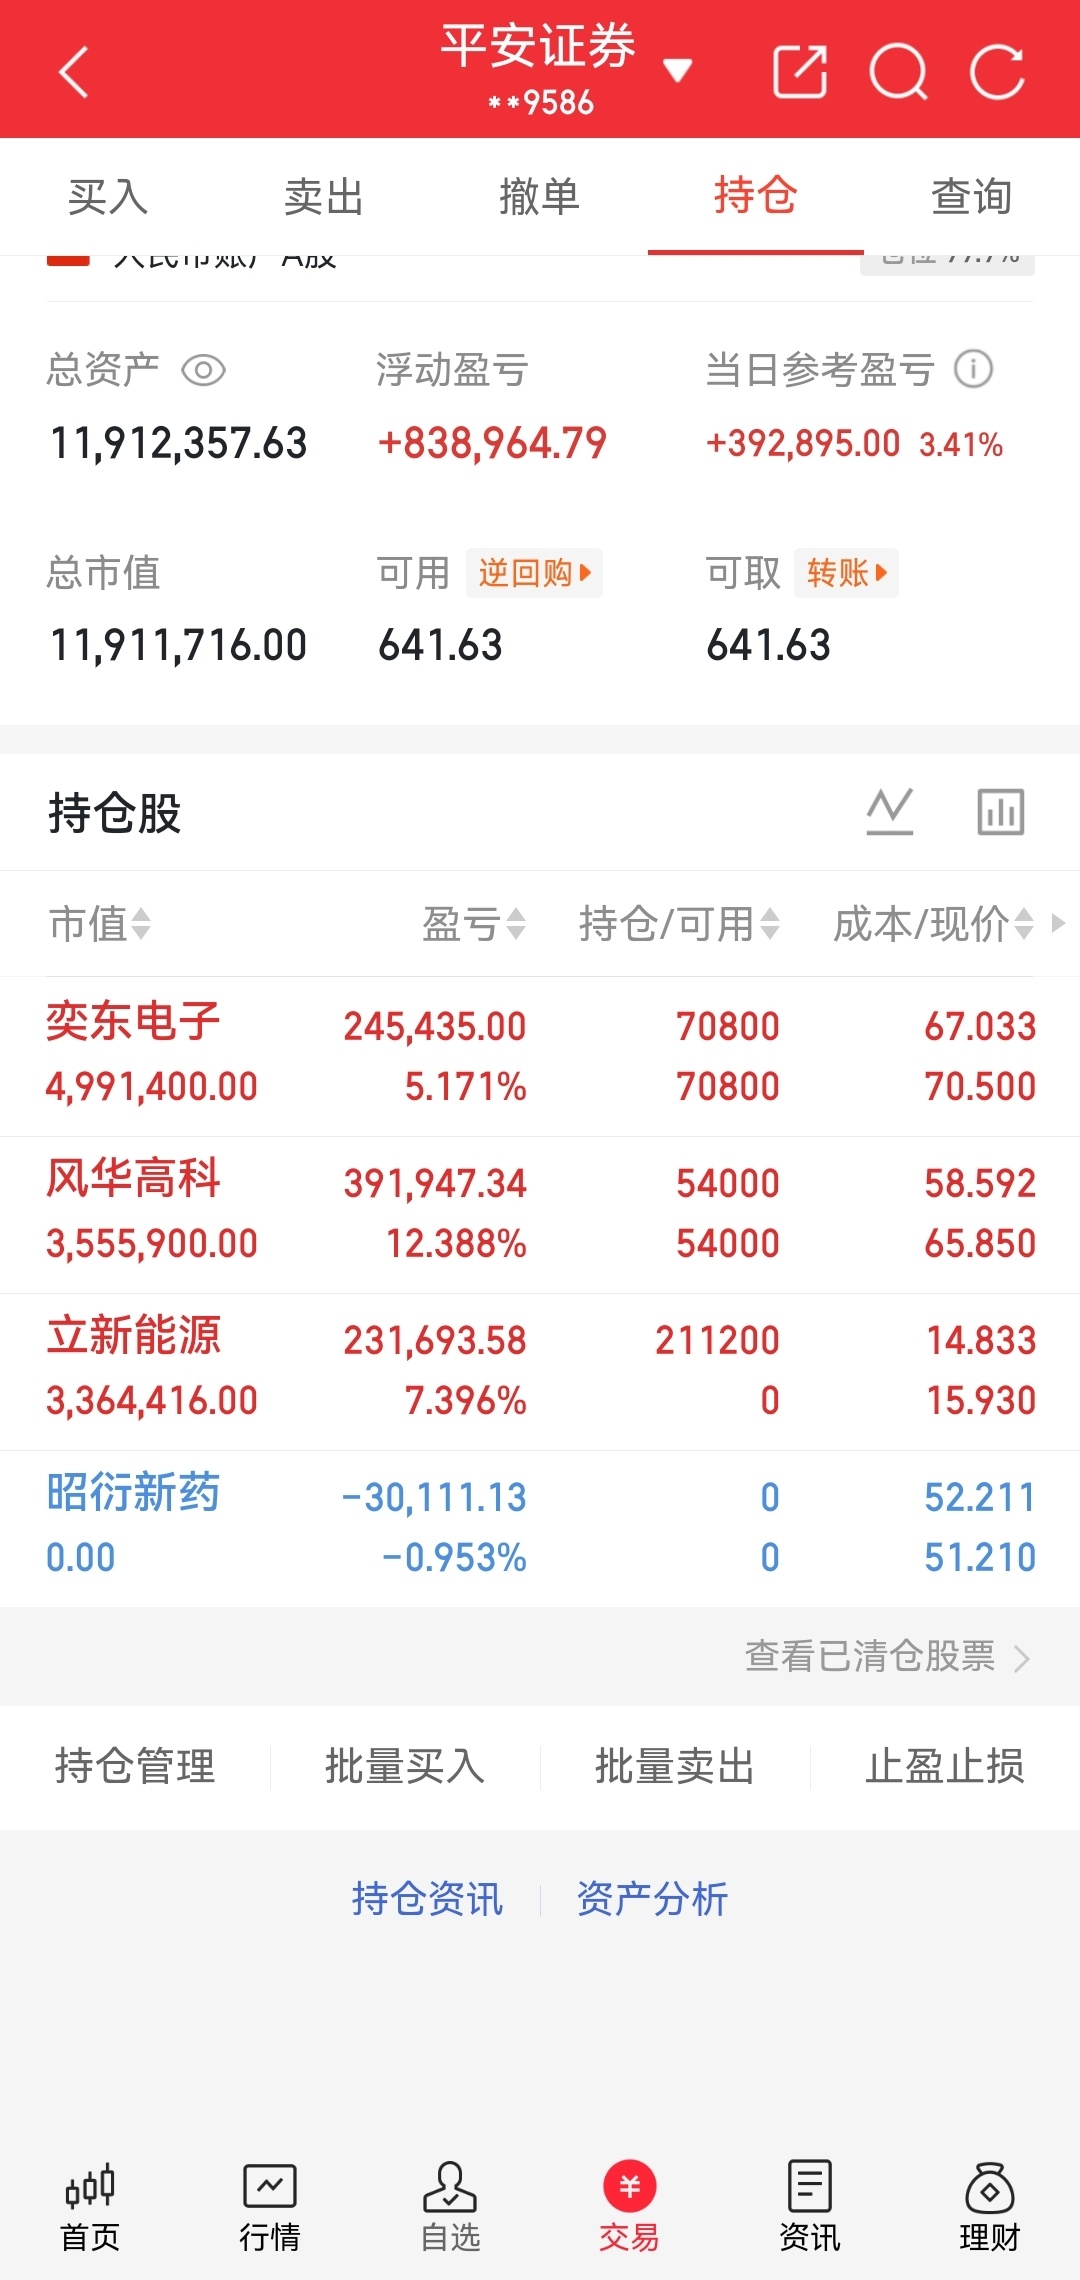
Task: Open the 奕东电子 holding row
Action: point(540,1056)
